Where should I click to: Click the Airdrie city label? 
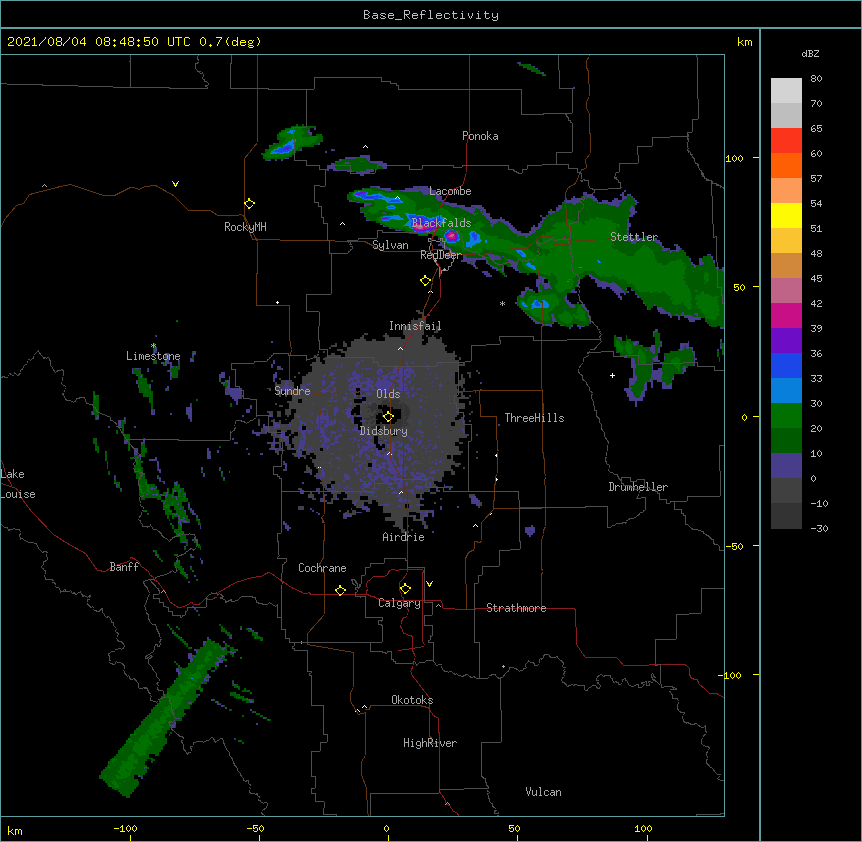click(x=404, y=537)
